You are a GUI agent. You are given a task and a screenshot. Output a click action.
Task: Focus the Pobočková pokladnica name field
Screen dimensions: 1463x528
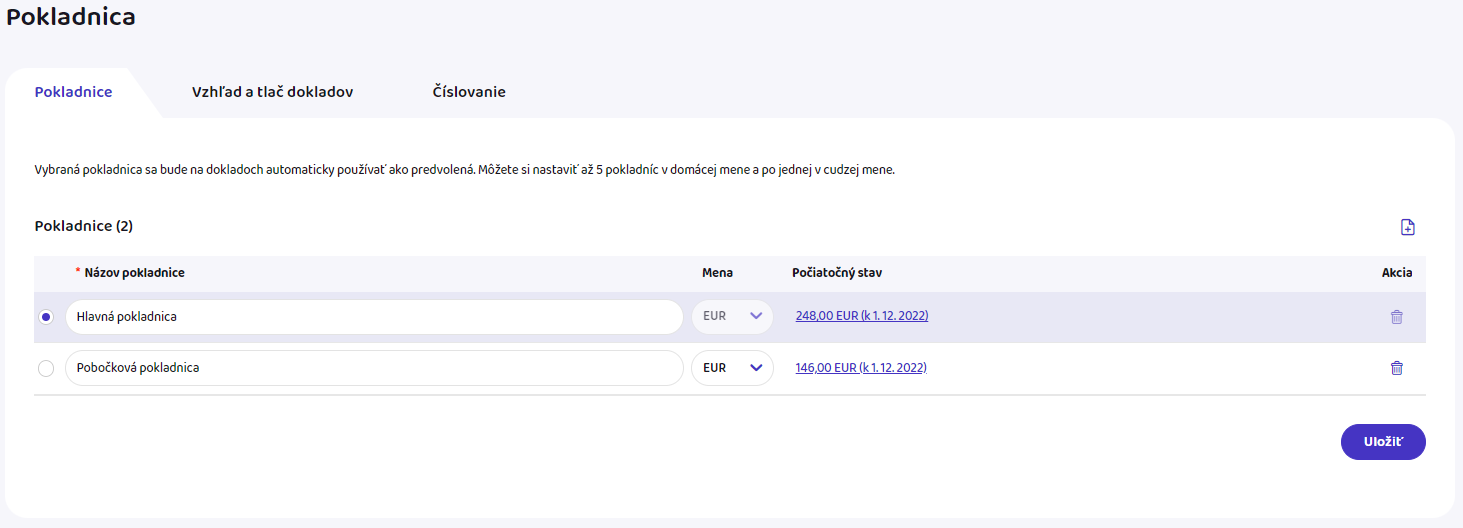(373, 368)
